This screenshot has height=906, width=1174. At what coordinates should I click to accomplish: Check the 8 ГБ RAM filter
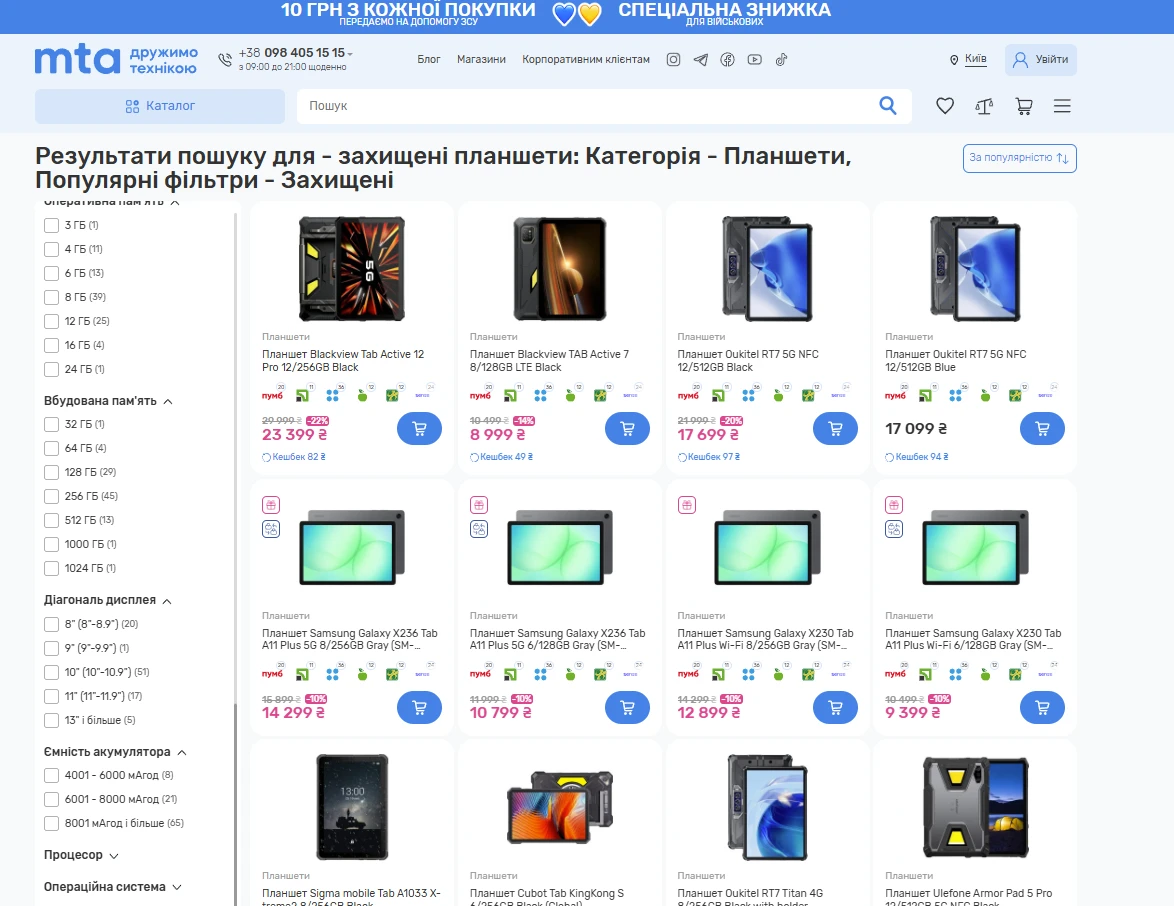52,297
